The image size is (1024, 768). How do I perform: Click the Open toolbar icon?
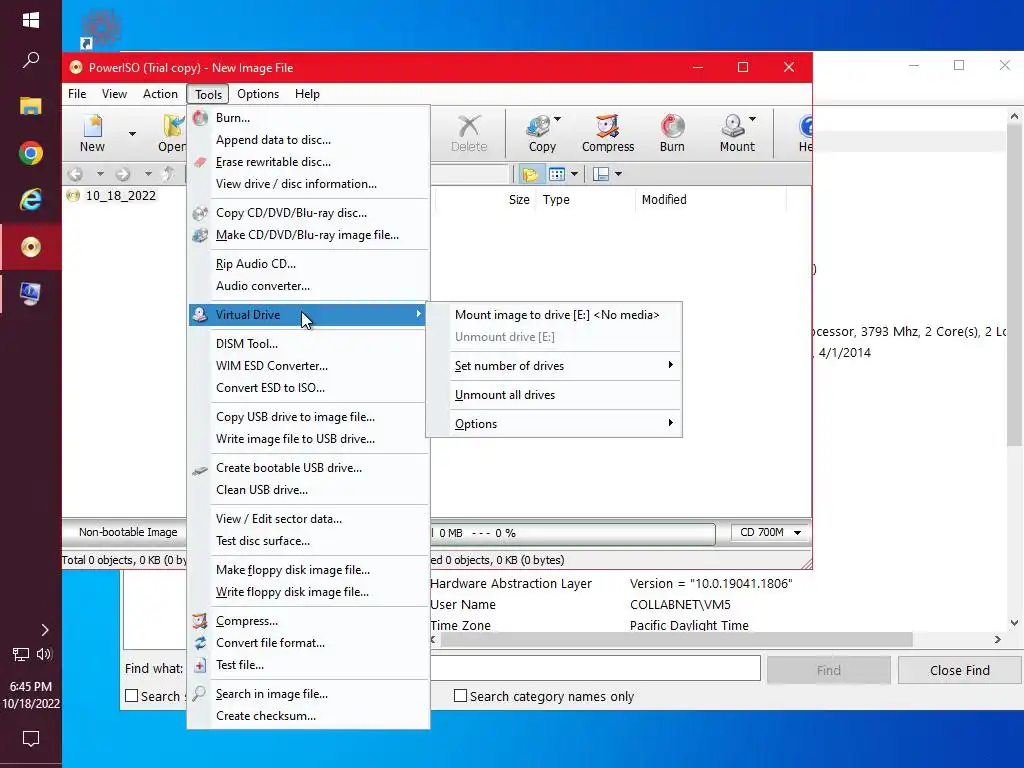[171, 133]
